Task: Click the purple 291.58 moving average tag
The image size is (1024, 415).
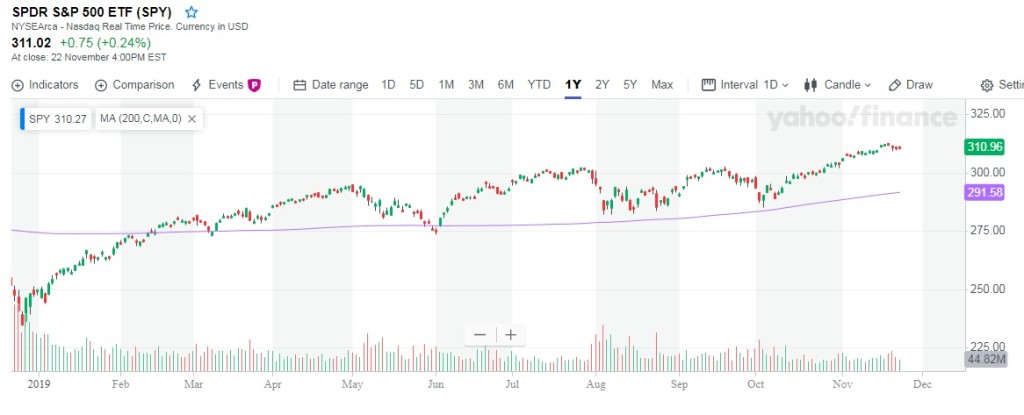Action: [x=984, y=193]
